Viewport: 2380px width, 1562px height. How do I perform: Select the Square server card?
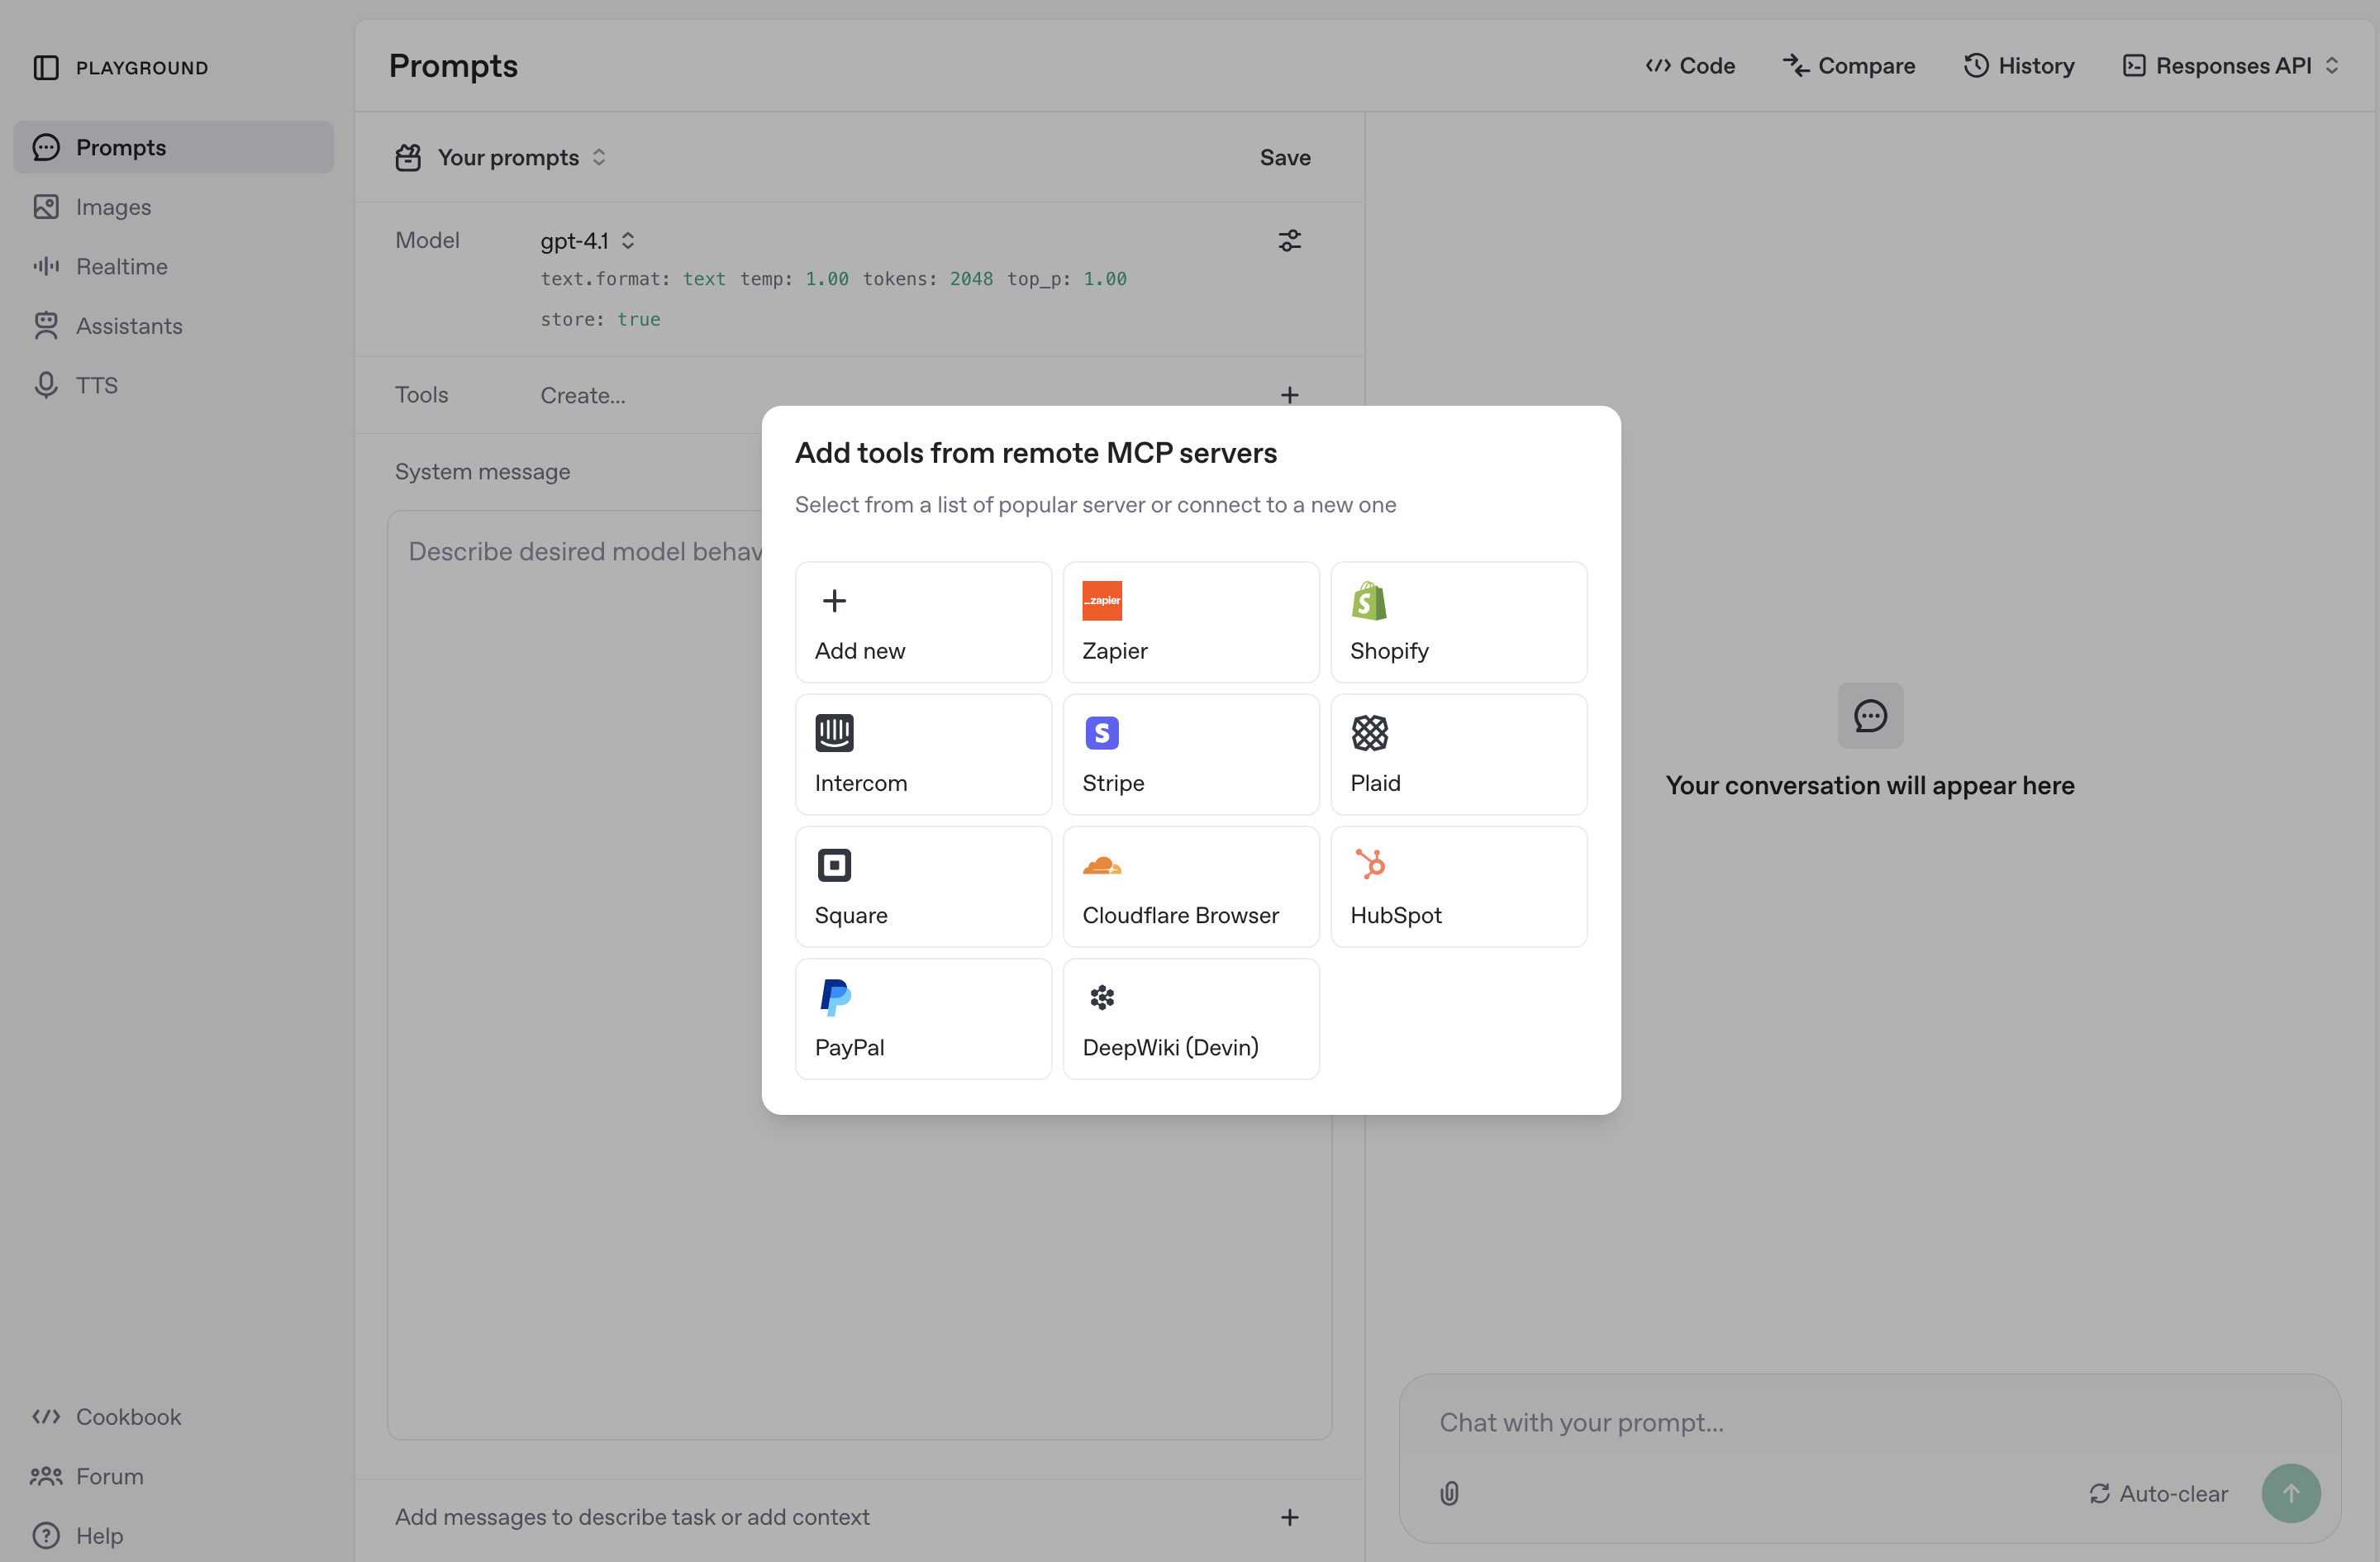923,886
